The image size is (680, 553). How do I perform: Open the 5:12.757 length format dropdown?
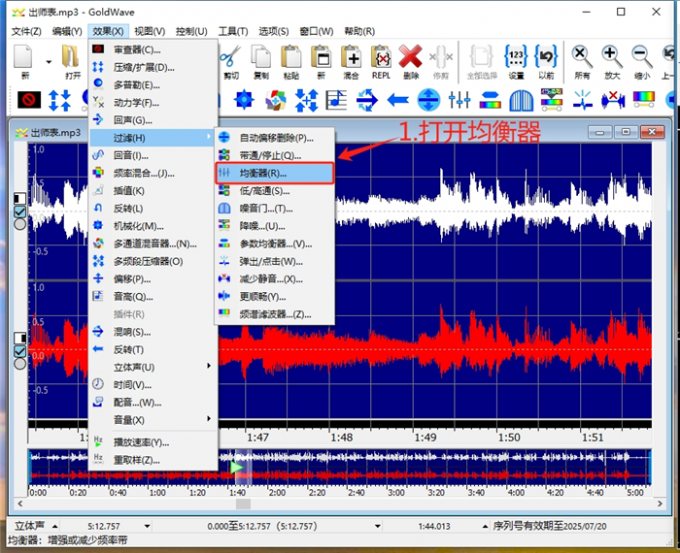[147, 527]
